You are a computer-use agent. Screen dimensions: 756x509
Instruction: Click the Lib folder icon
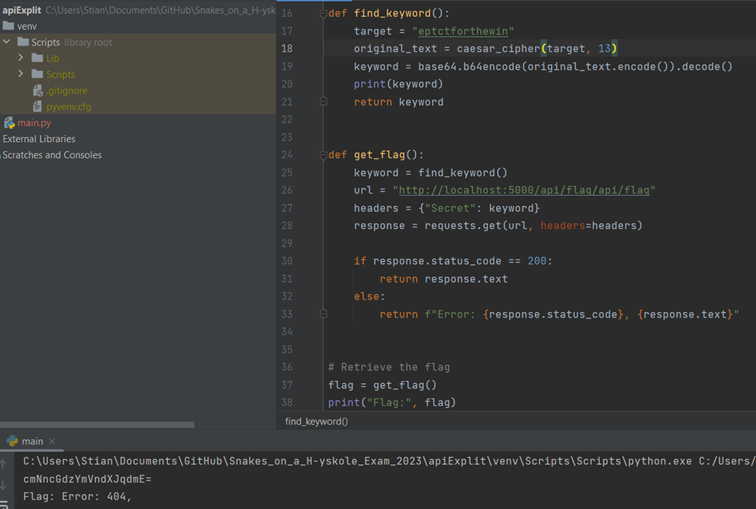click(x=37, y=58)
